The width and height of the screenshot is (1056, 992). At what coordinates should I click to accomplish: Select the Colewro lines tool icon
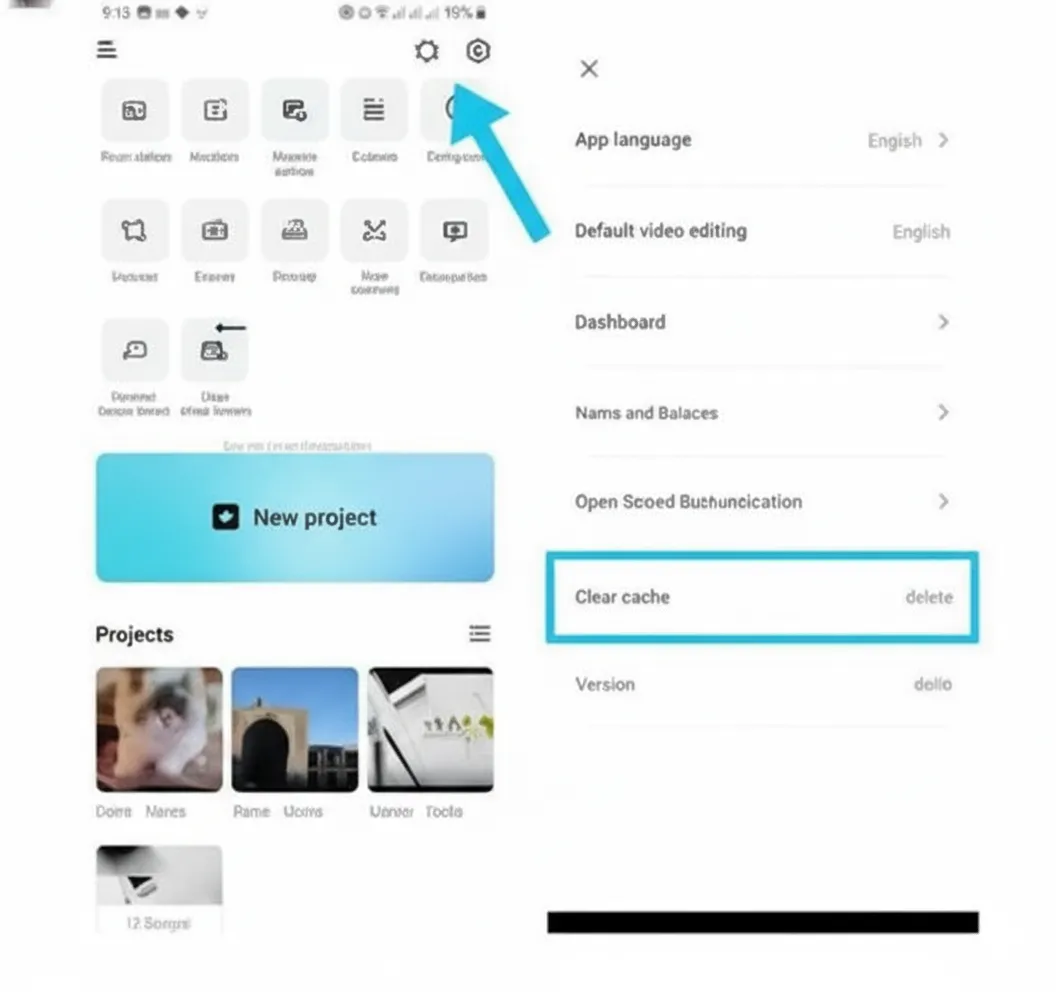point(374,110)
